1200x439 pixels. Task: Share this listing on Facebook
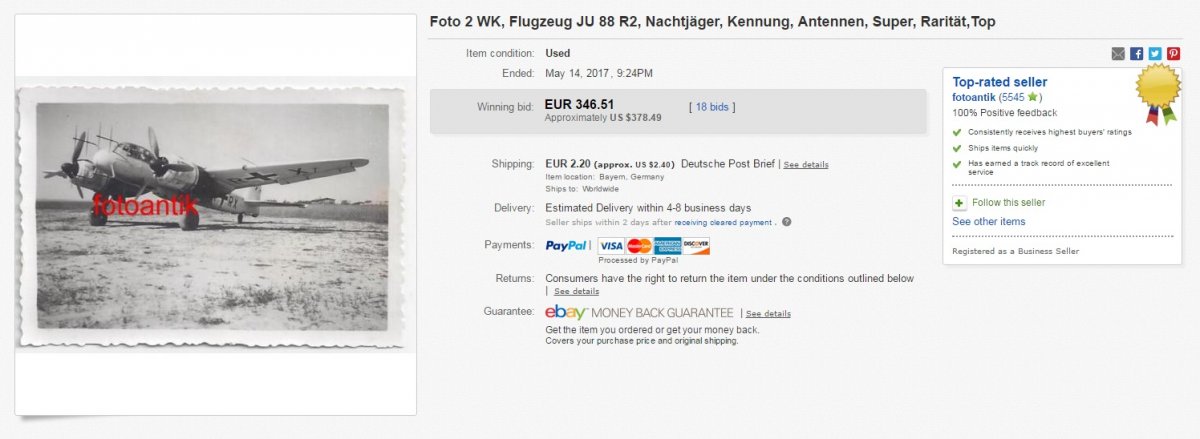pyautogui.click(x=1136, y=53)
